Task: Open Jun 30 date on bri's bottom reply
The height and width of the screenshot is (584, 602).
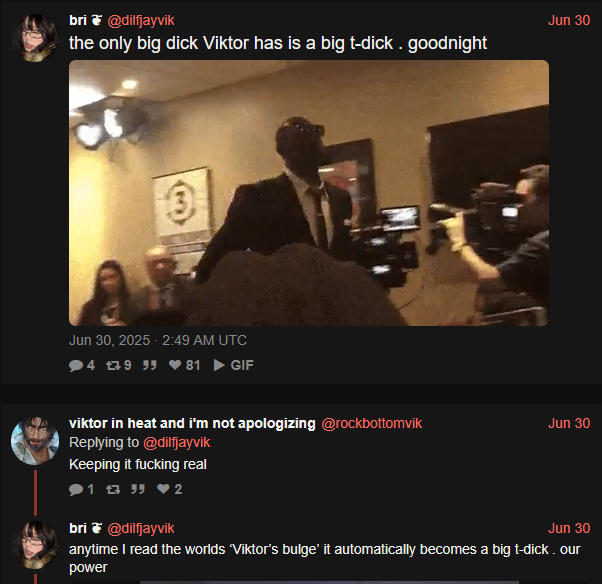Action: coord(569,528)
